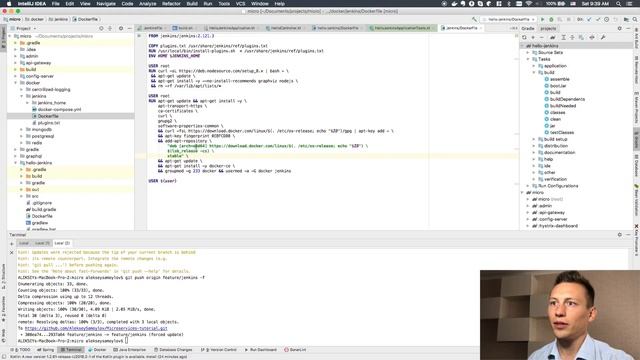Select docker-compose.yml in project tree

(x=56, y=110)
